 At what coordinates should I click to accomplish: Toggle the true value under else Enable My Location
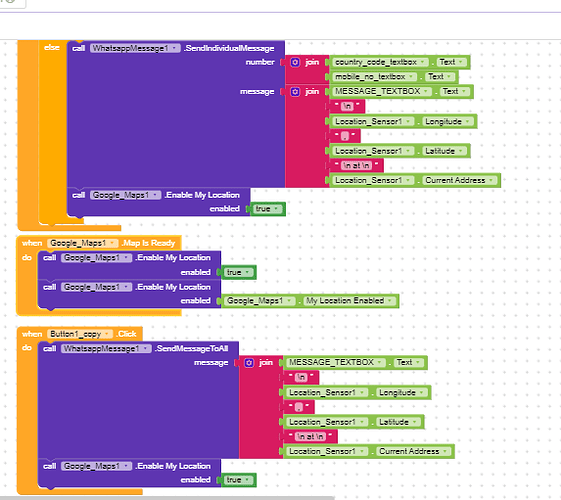coord(267,209)
